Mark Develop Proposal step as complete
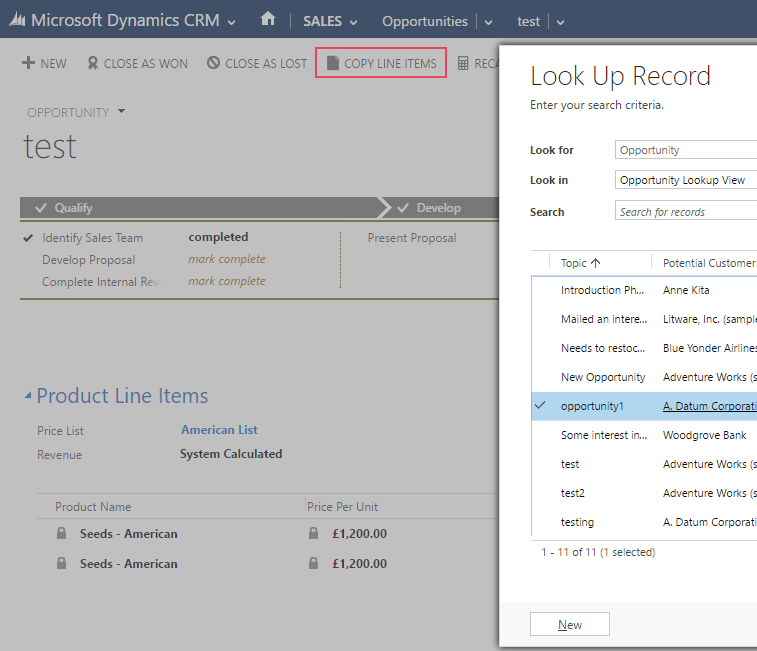The height and width of the screenshot is (651, 757). [227, 259]
